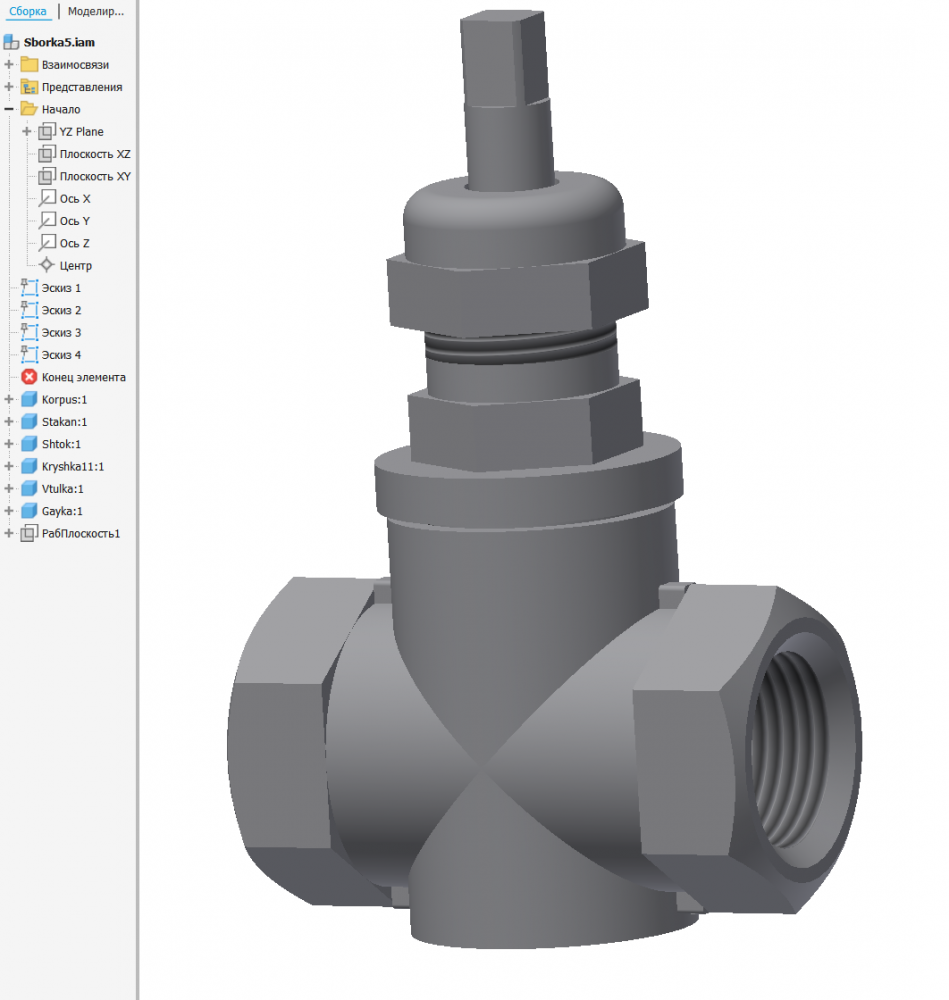The width and height of the screenshot is (949, 1000).
Task: Click the РабПлоскость1 work plane icon
Action: tap(29, 533)
